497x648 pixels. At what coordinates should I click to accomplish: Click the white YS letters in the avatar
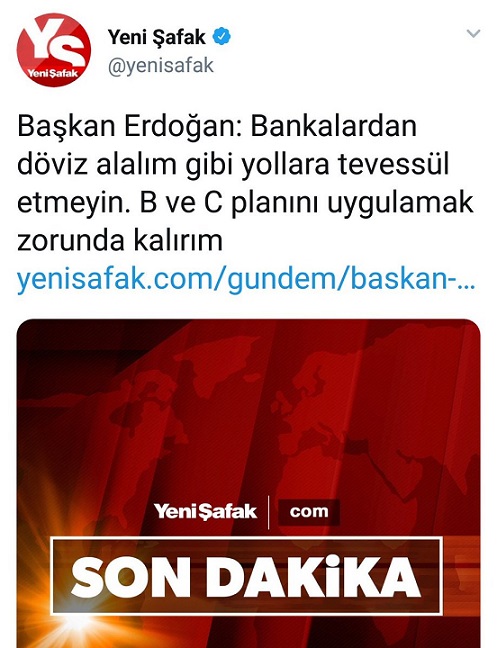56,43
